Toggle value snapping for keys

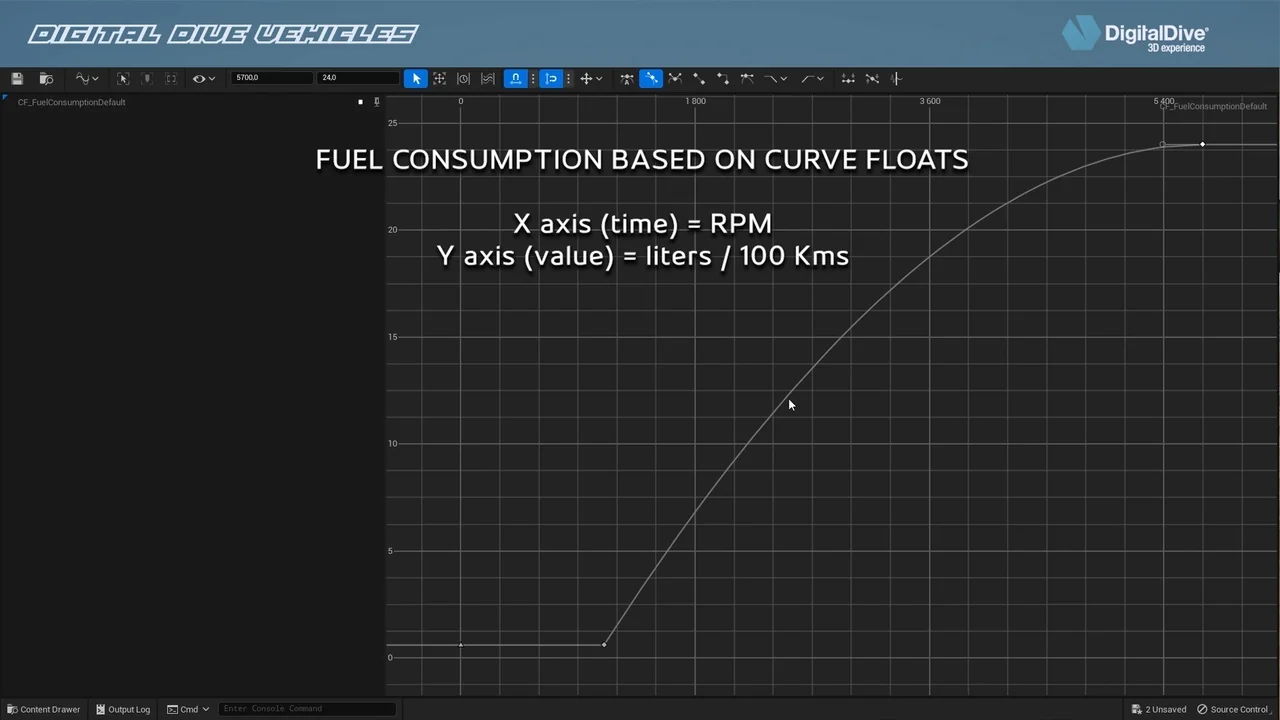click(x=551, y=78)
